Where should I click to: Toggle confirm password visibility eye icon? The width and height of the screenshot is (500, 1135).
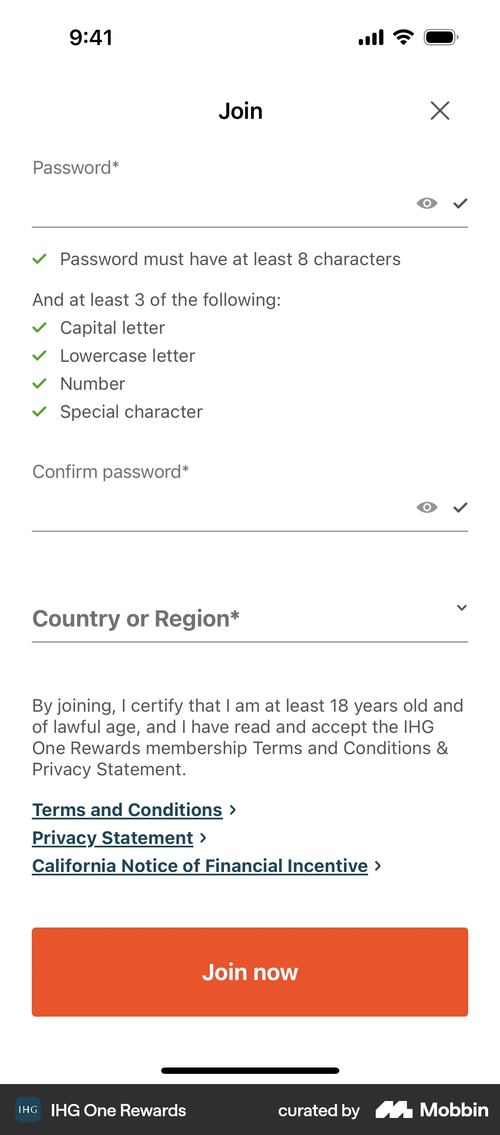[427, 507]
